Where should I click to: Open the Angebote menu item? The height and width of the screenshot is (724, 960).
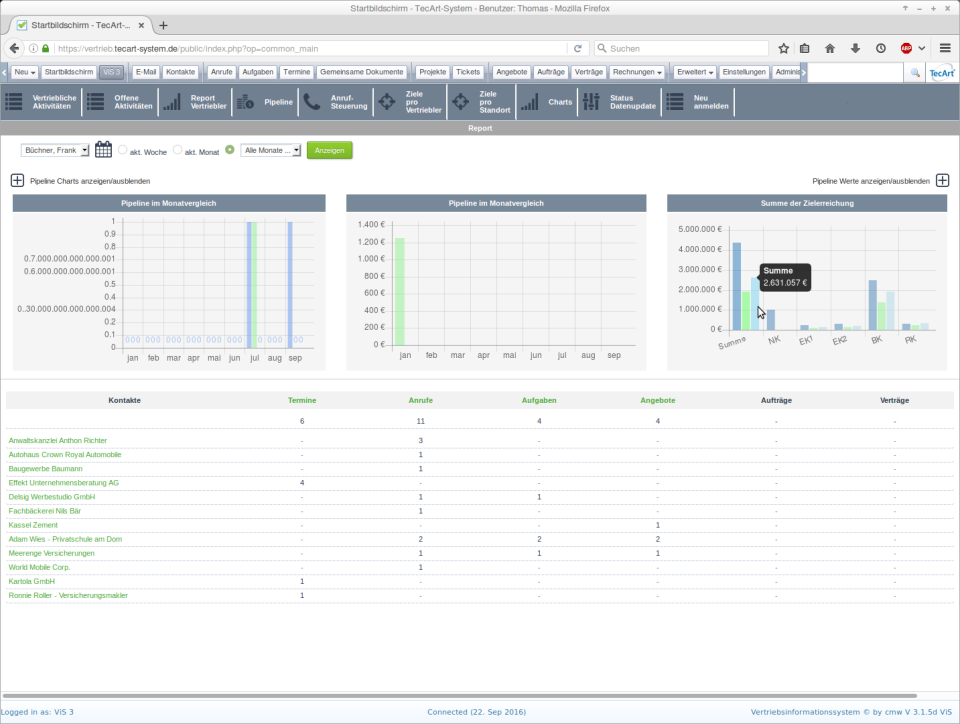coord(511,72)
